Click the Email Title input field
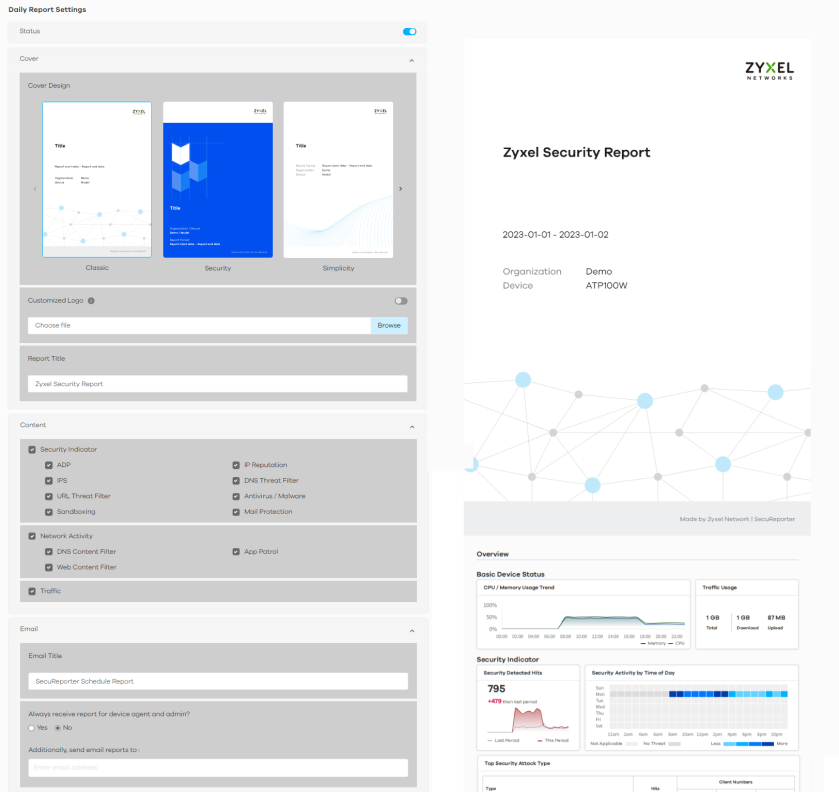 pos(218,681)
